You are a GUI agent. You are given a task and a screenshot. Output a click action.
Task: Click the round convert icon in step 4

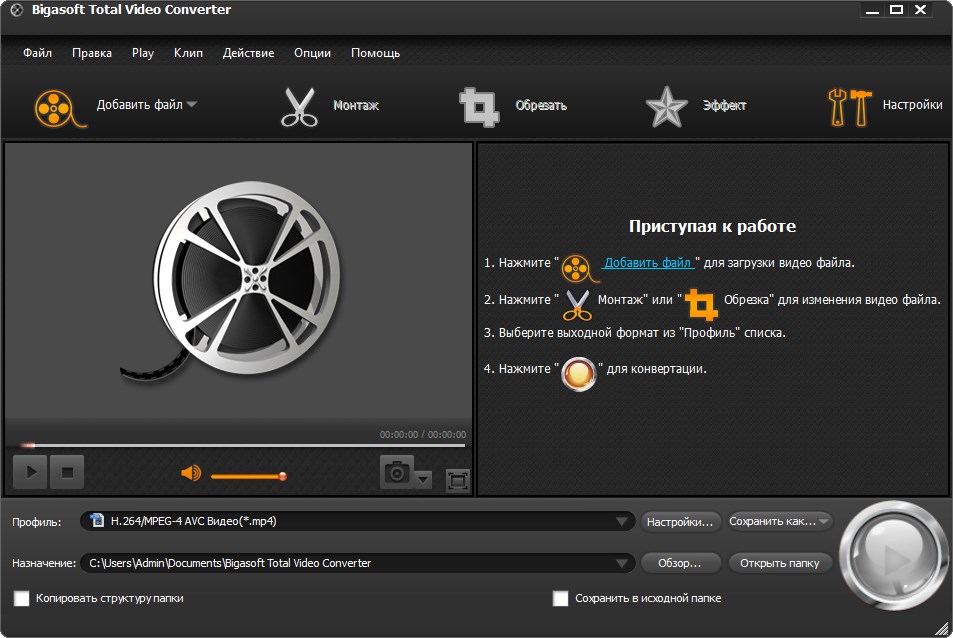coord(578,374)
